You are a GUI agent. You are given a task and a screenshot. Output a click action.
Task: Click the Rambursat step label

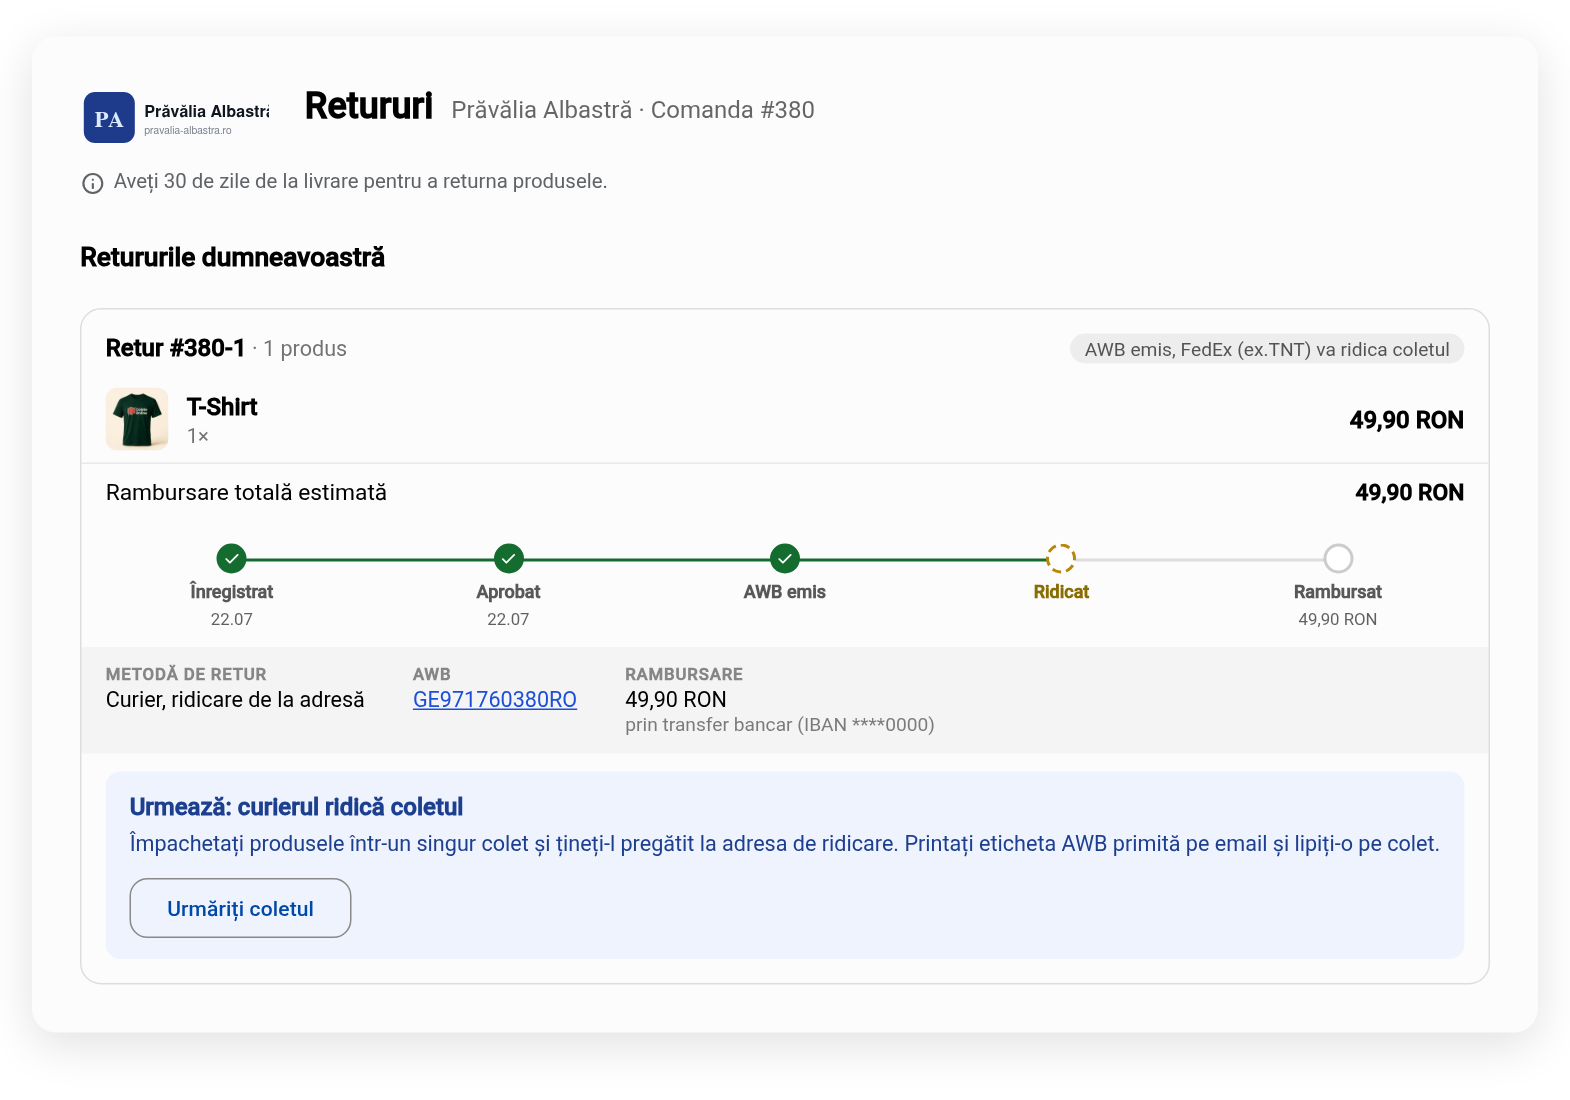[1338, 592]
